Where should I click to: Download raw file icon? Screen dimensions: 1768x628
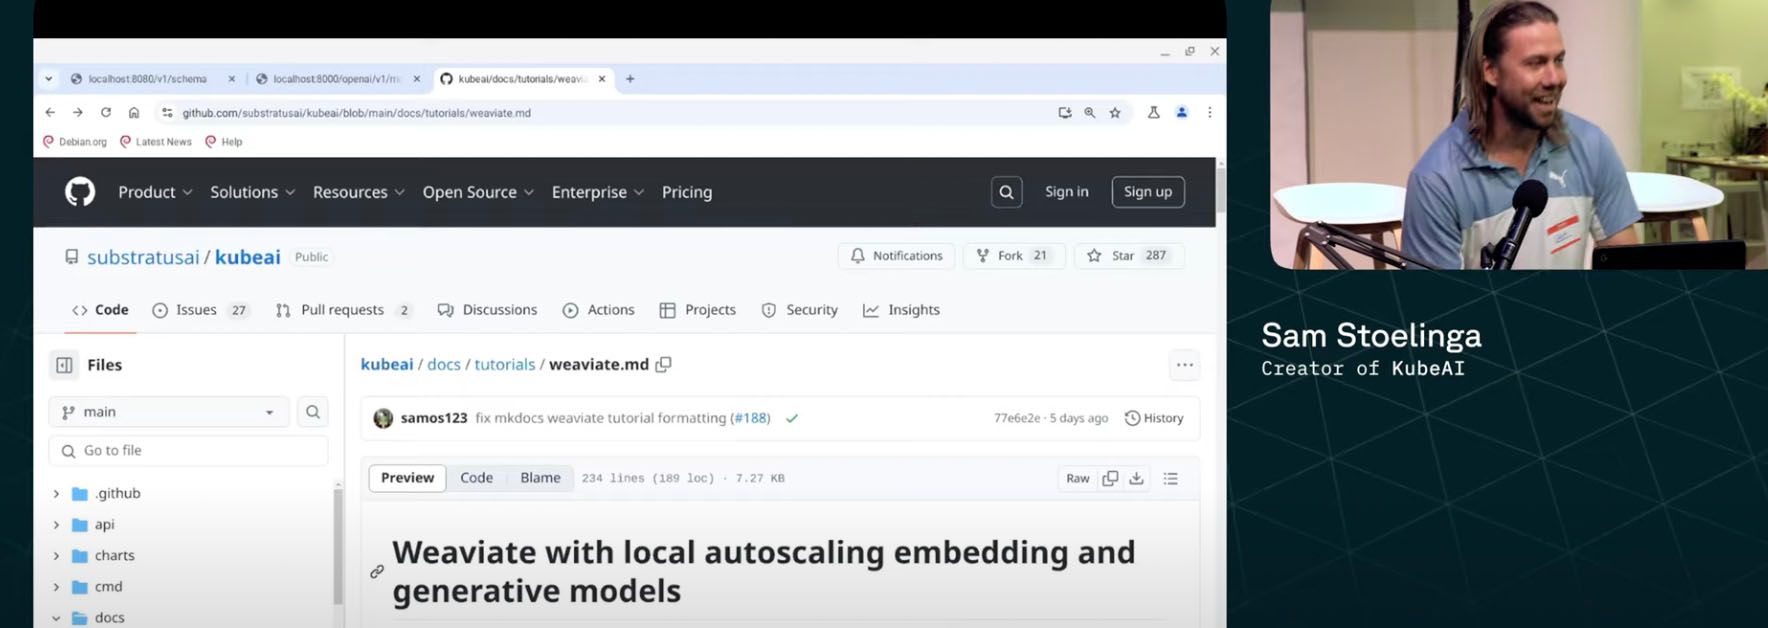(1137, 478)
